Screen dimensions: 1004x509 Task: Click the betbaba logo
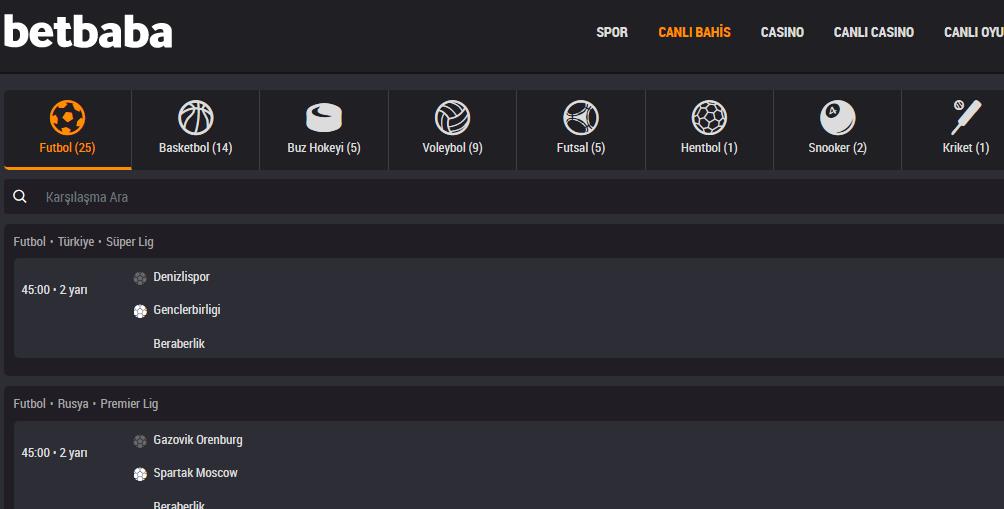88,31
